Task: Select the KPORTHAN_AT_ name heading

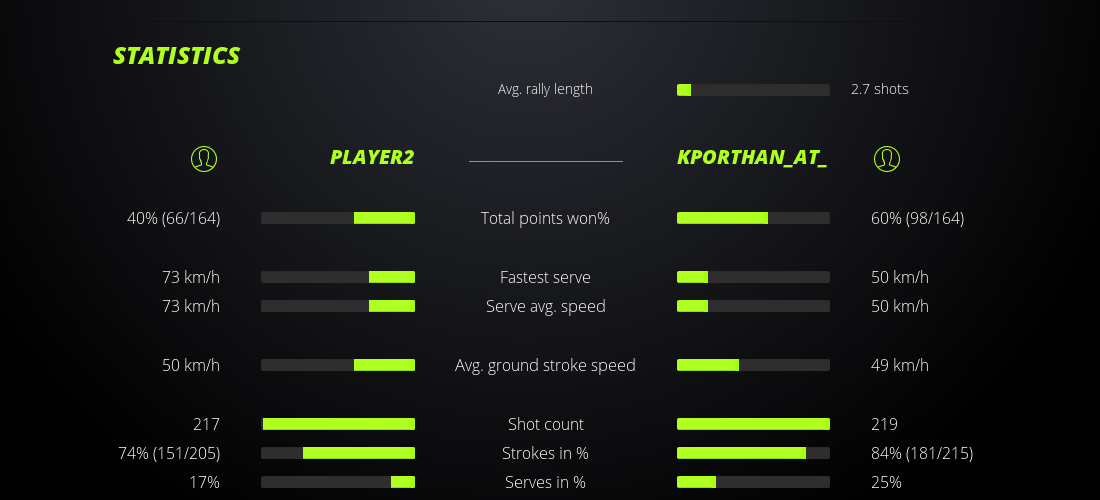Action: (x=752, y=158)
